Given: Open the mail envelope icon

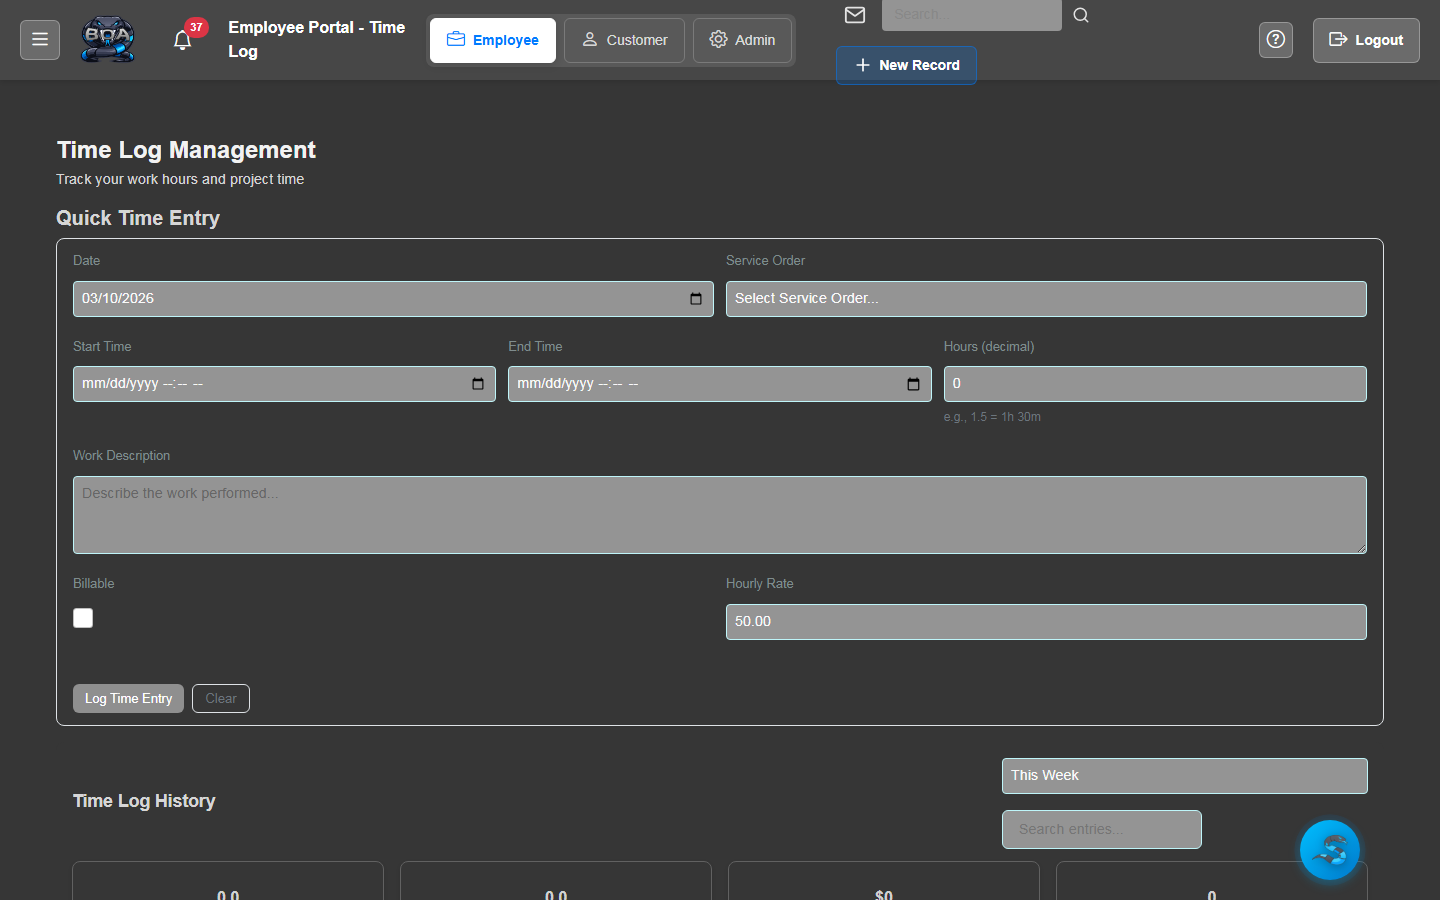Looking at the screenshot, I should 854,15.
